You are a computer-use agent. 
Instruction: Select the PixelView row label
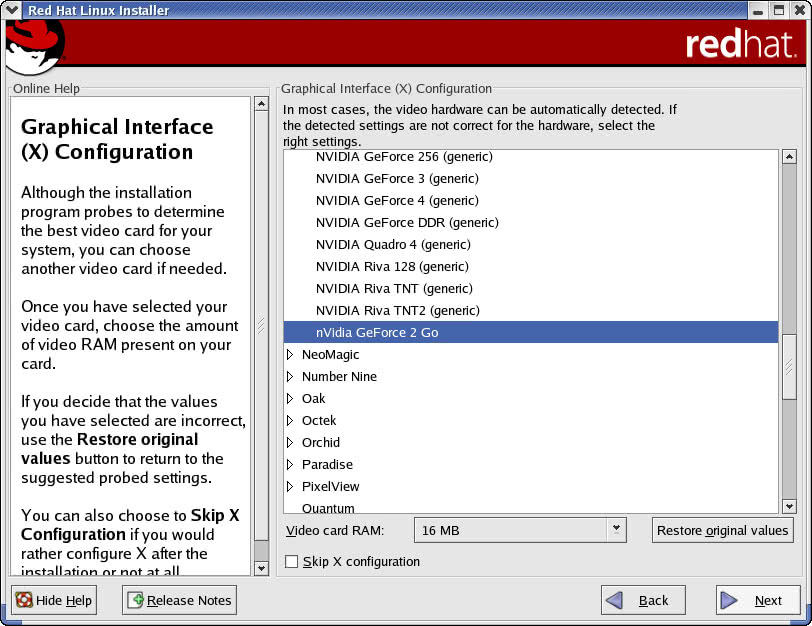[x=330, y=487]
